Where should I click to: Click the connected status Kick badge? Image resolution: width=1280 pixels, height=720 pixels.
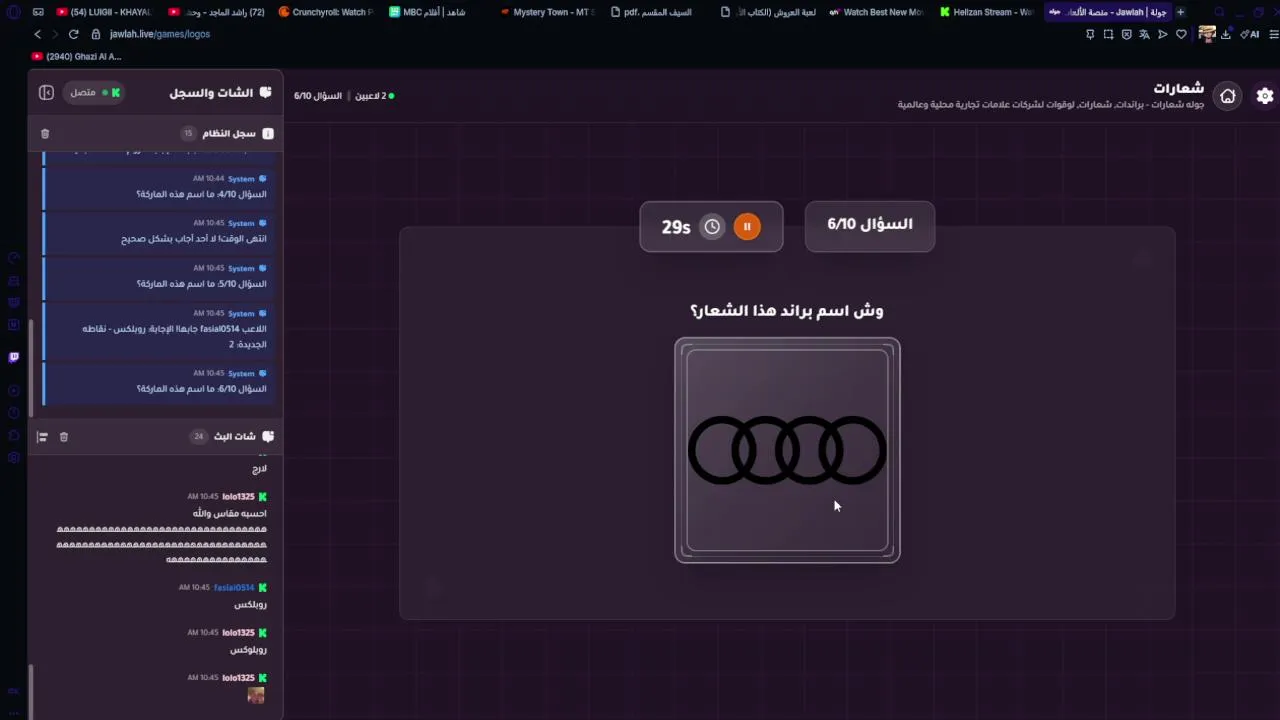[x=95, y=92]
